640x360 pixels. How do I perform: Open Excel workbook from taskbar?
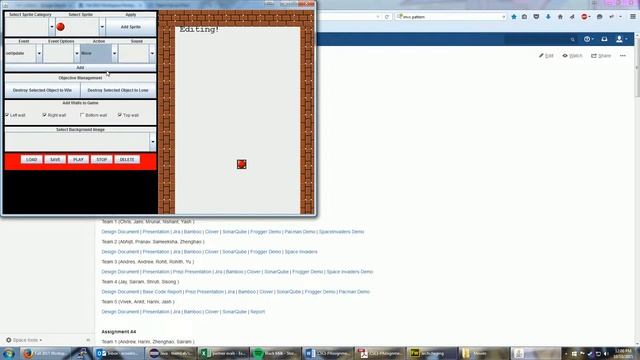coord(223,353)
